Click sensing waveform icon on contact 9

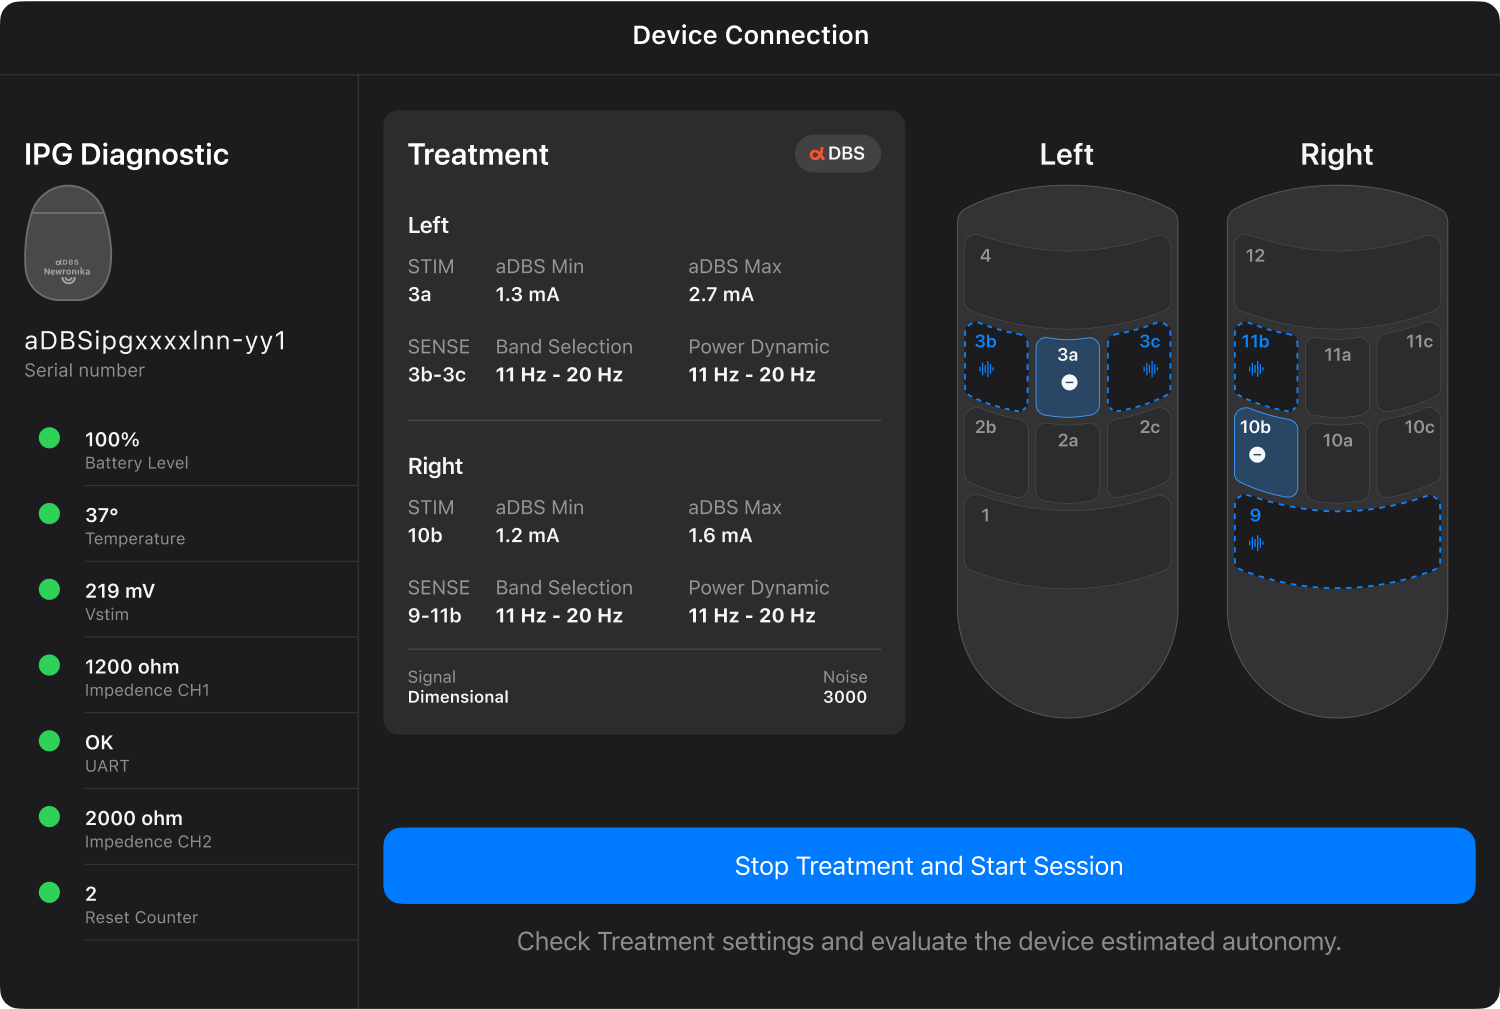pos(1256,543)
